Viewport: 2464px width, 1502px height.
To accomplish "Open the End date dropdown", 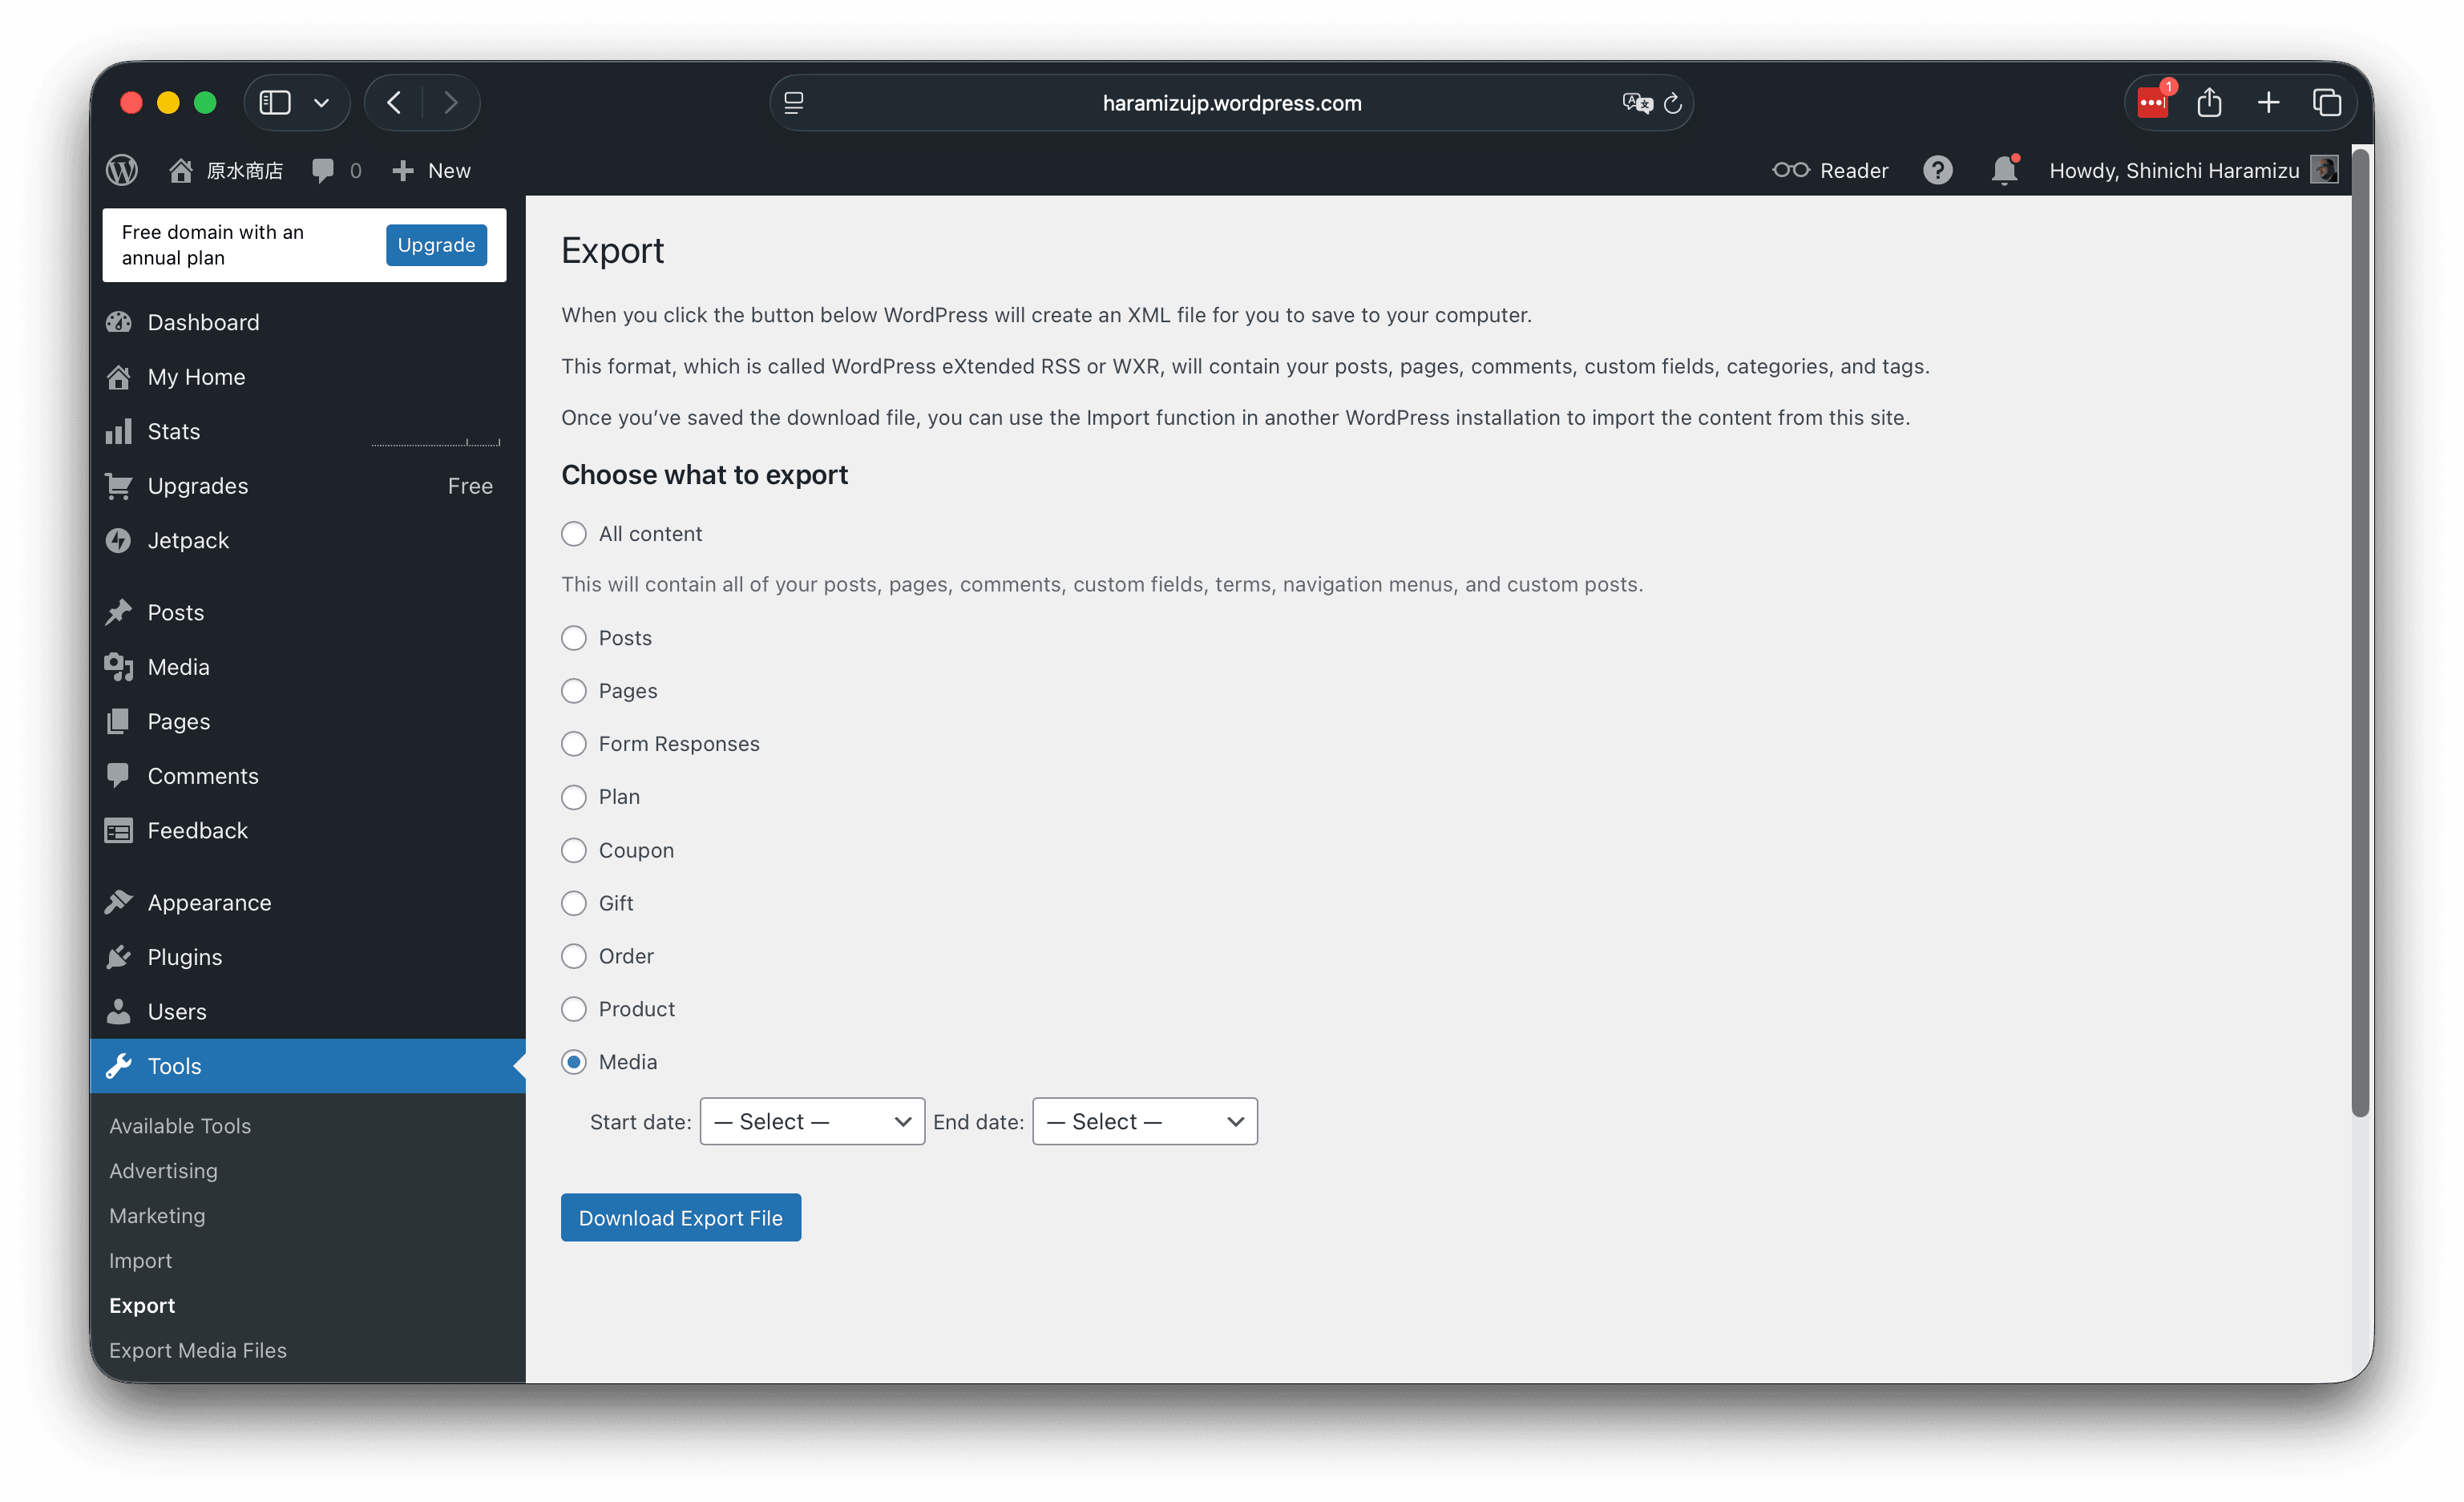I will pos(1144,1122).
